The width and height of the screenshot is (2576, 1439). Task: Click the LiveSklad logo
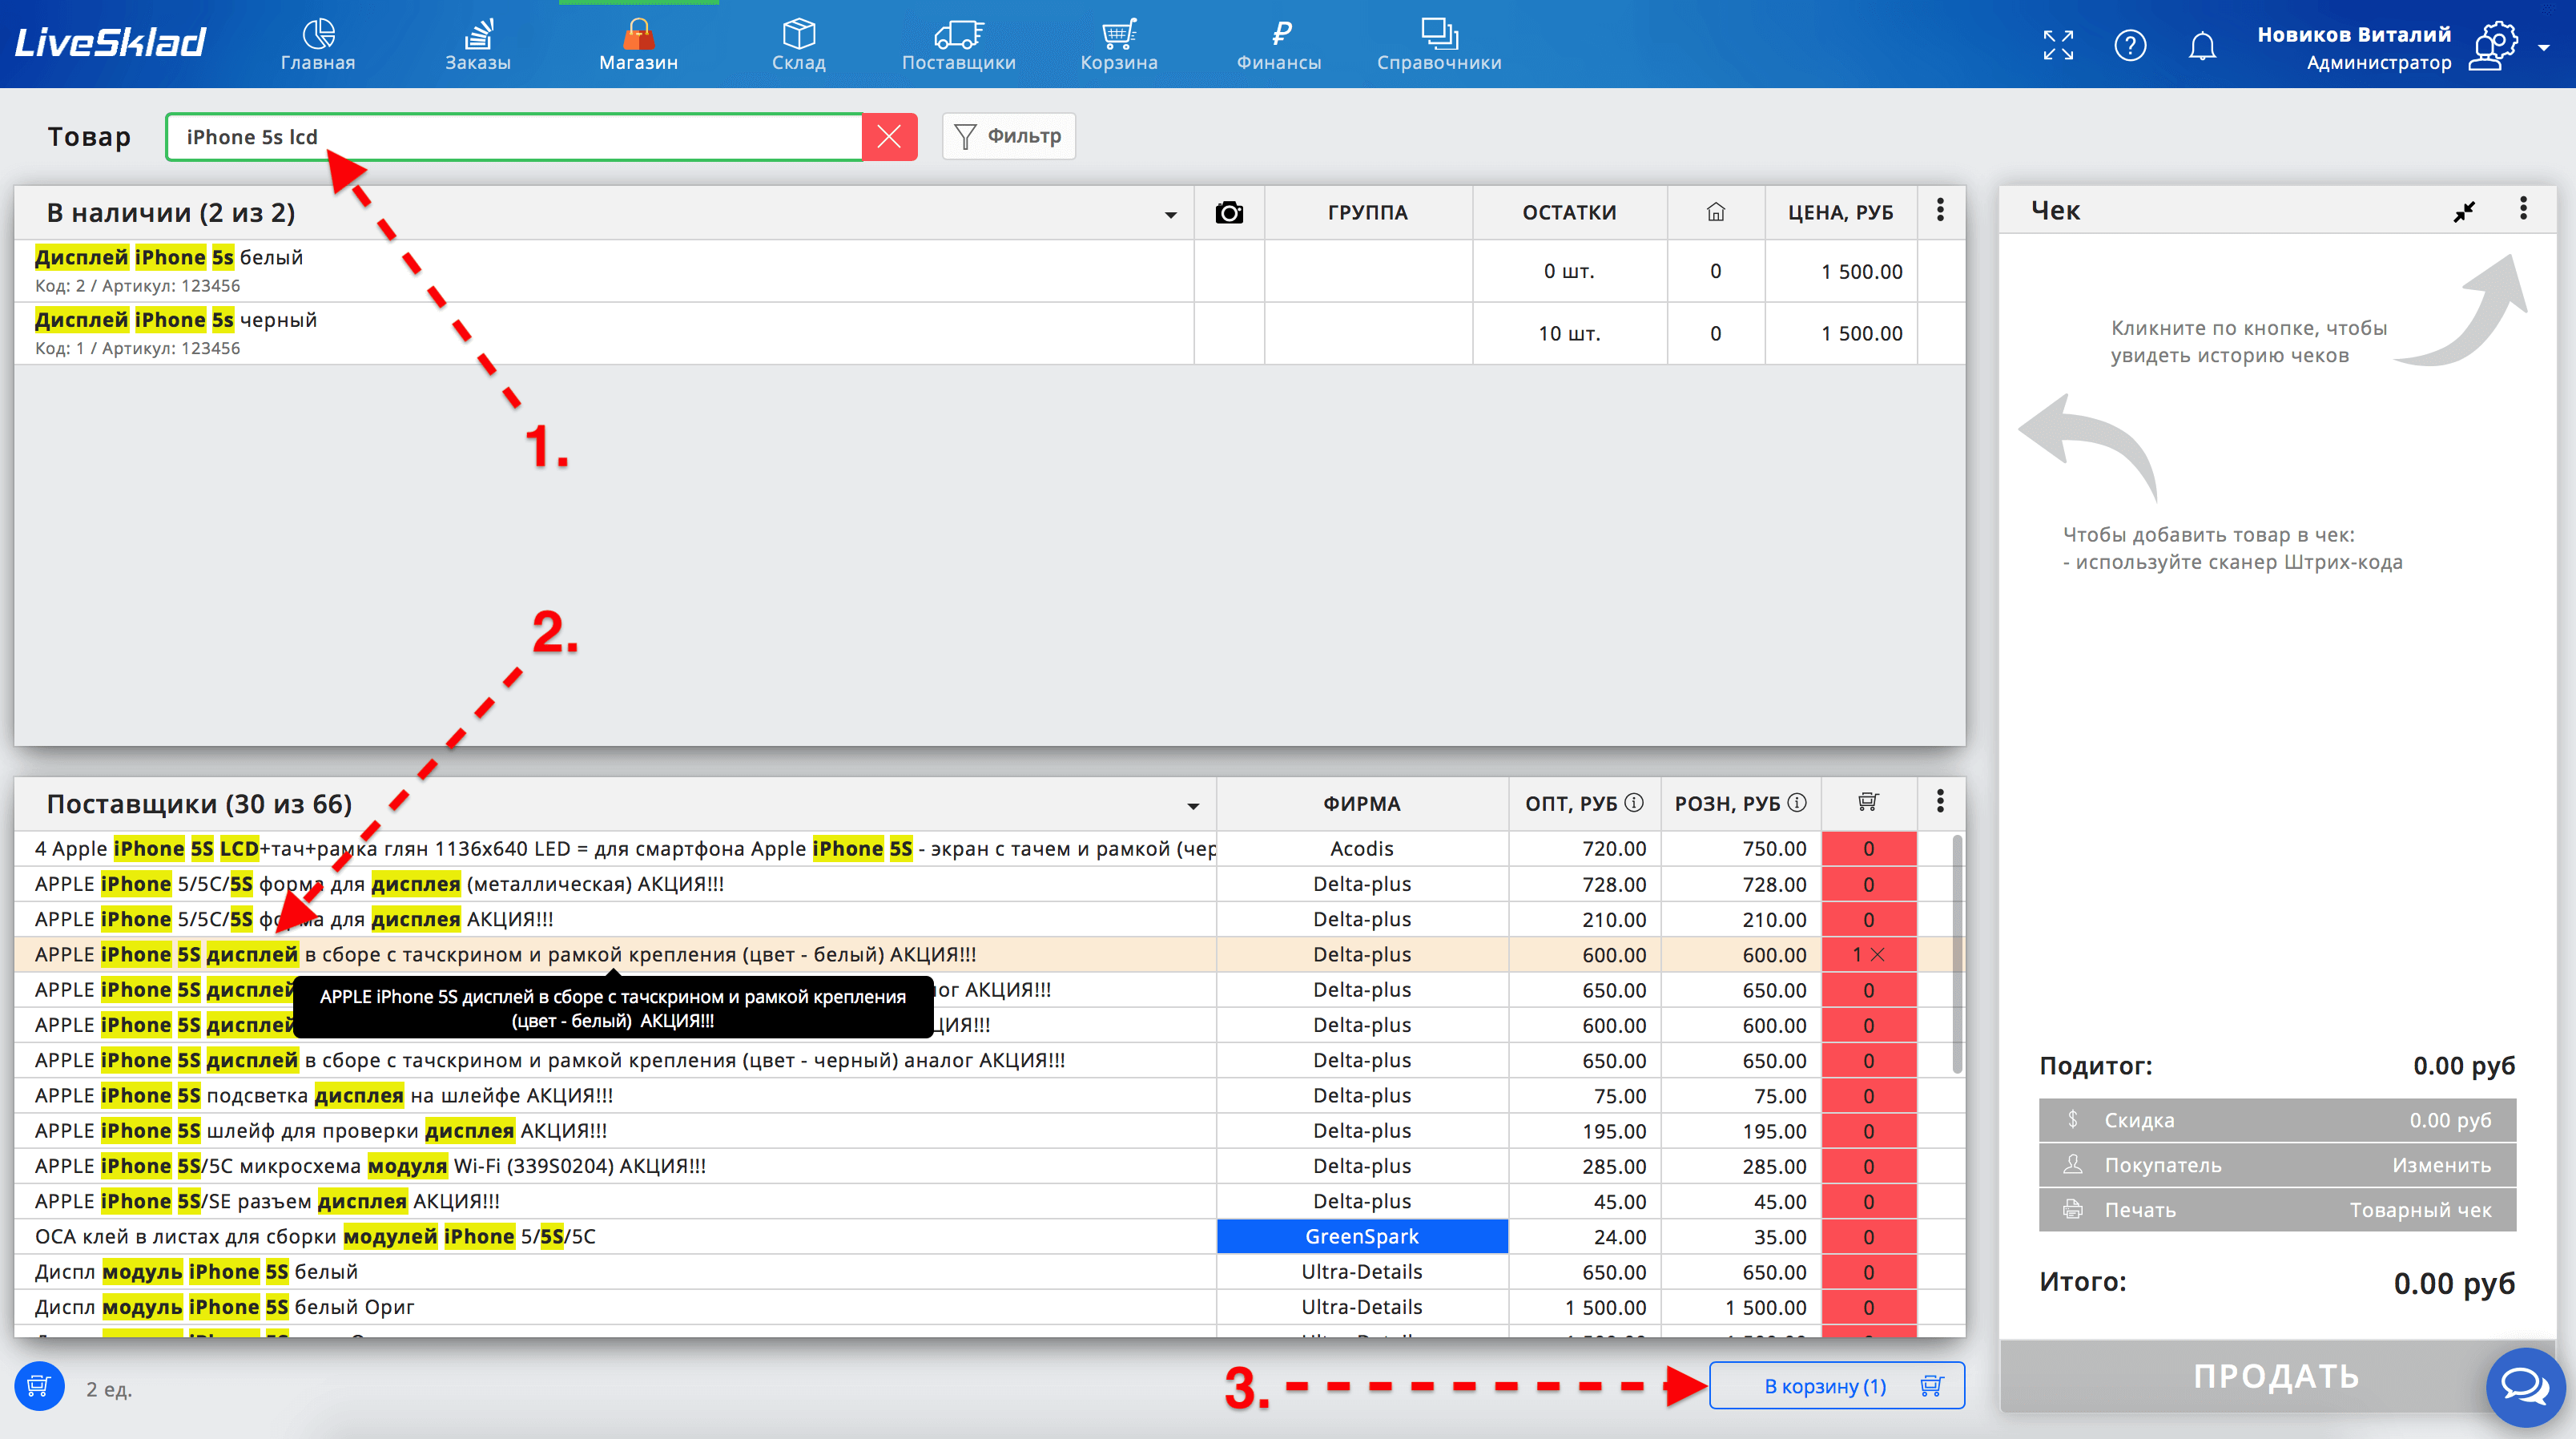(110, 42)
